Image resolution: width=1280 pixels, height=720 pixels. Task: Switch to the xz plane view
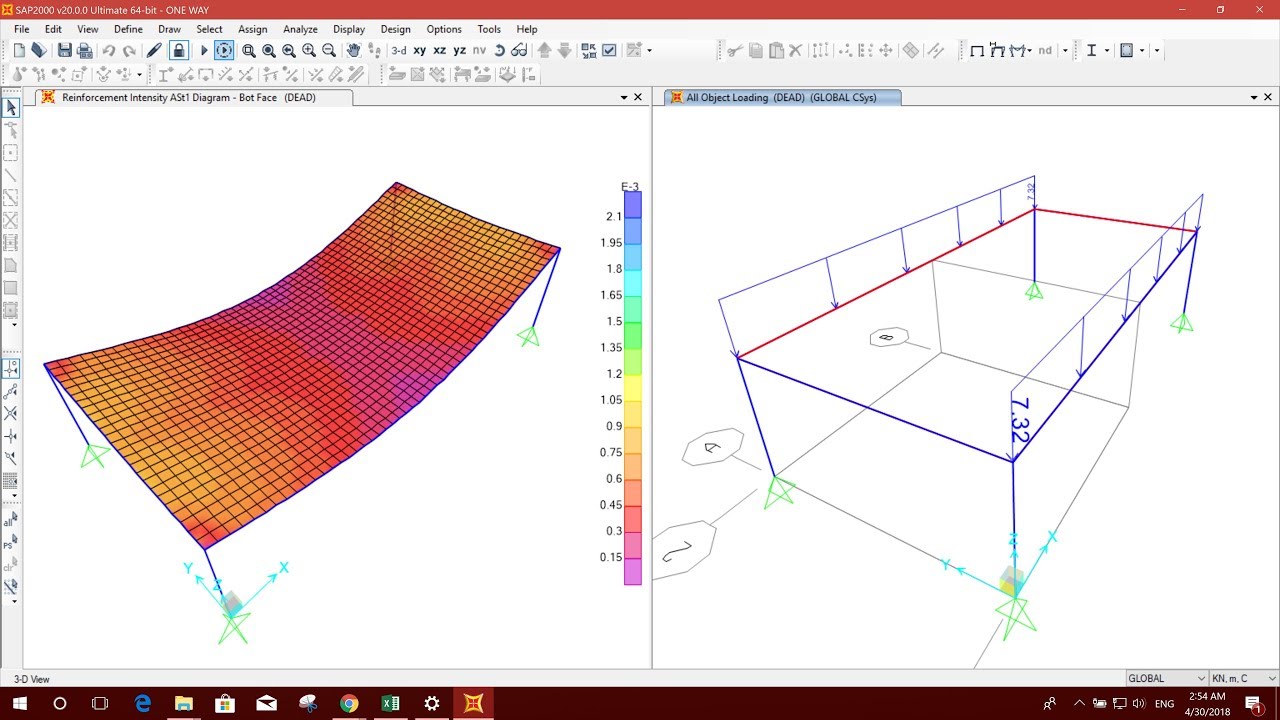(440, 50)
